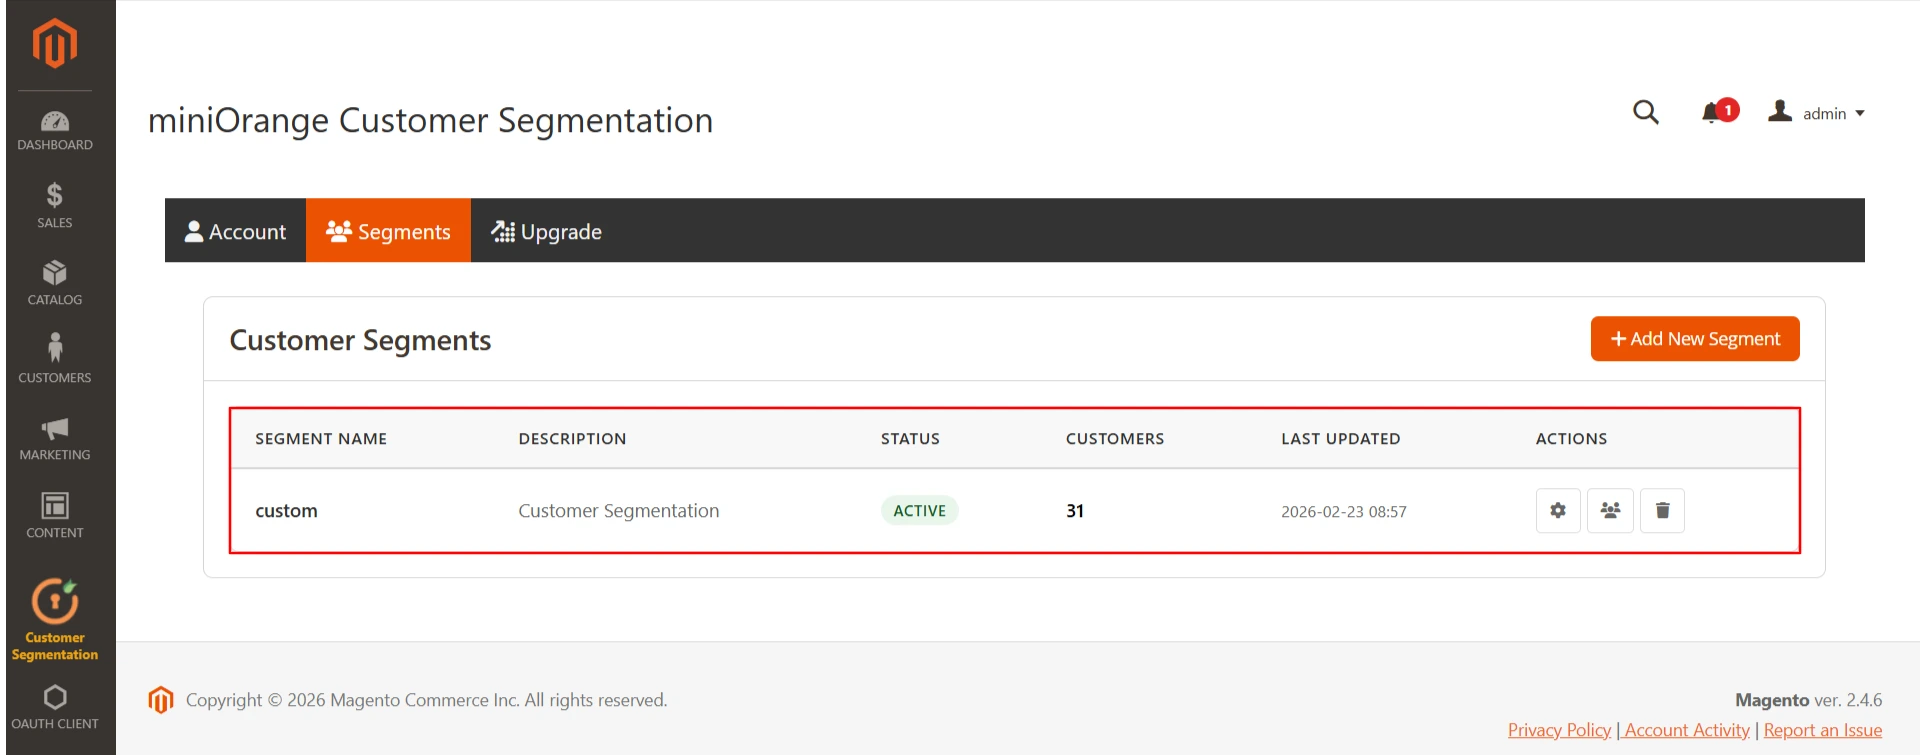The image size is (1920, 755).
Task: Click the search magnifier icon
Action: pos(1645,112)
